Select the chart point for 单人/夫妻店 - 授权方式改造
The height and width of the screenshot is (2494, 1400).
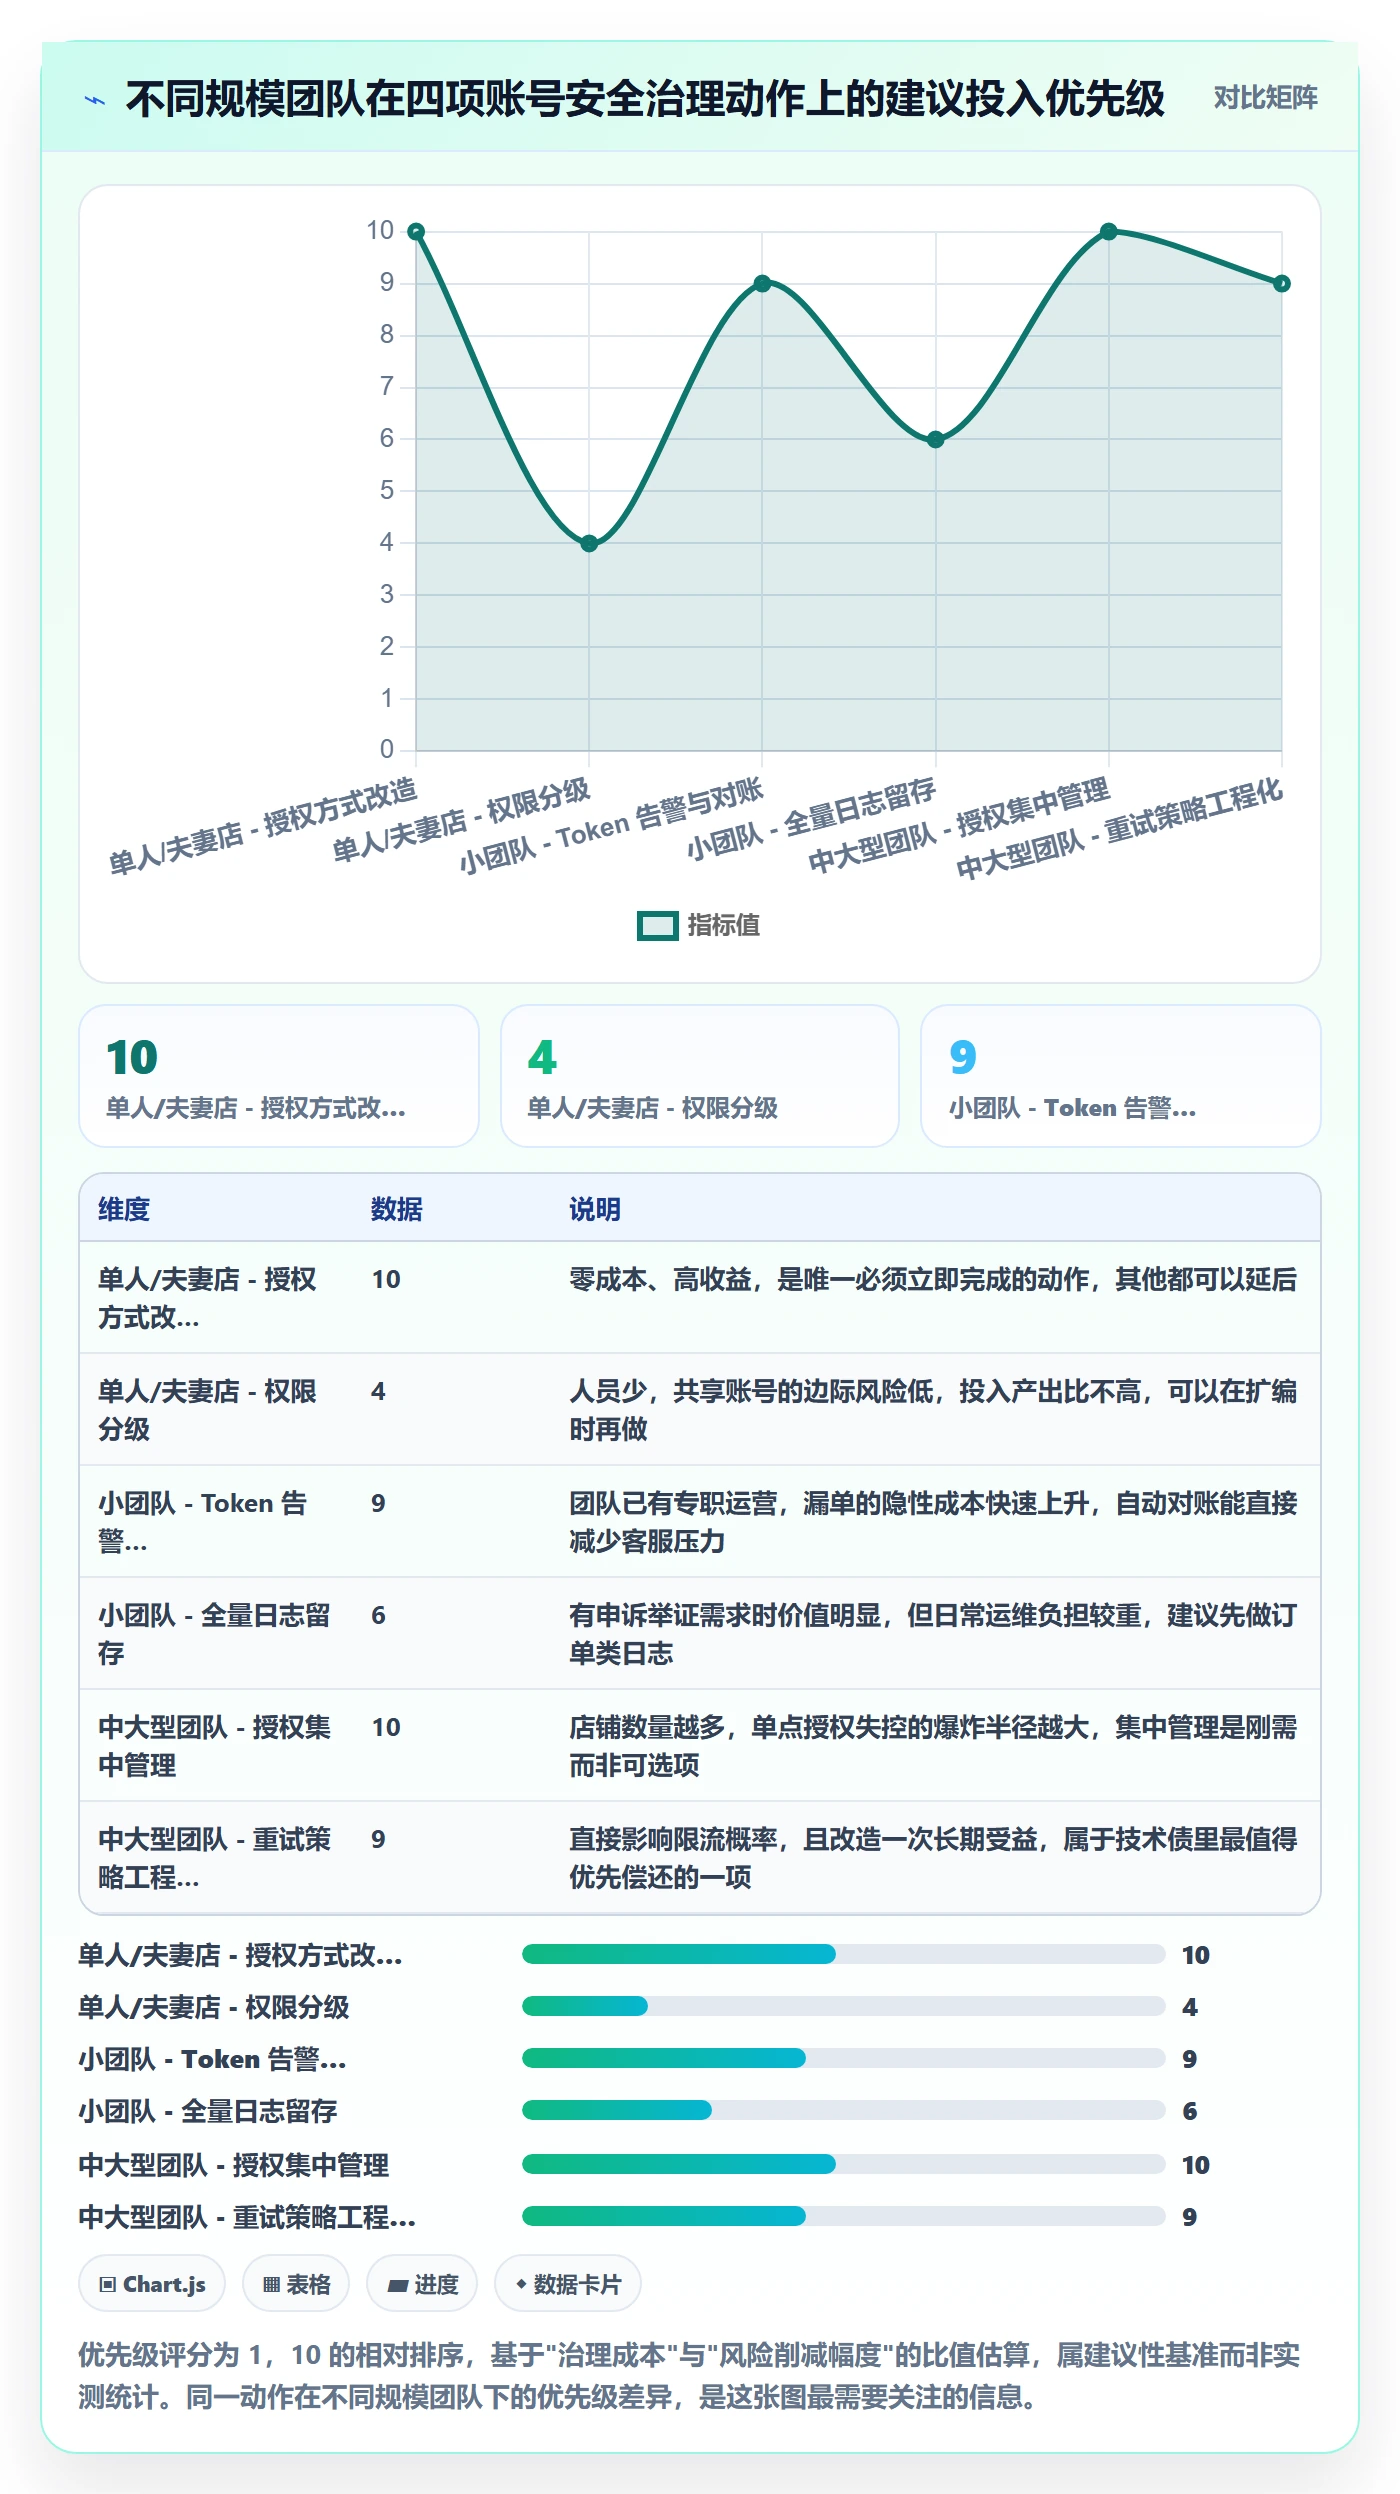416,232
